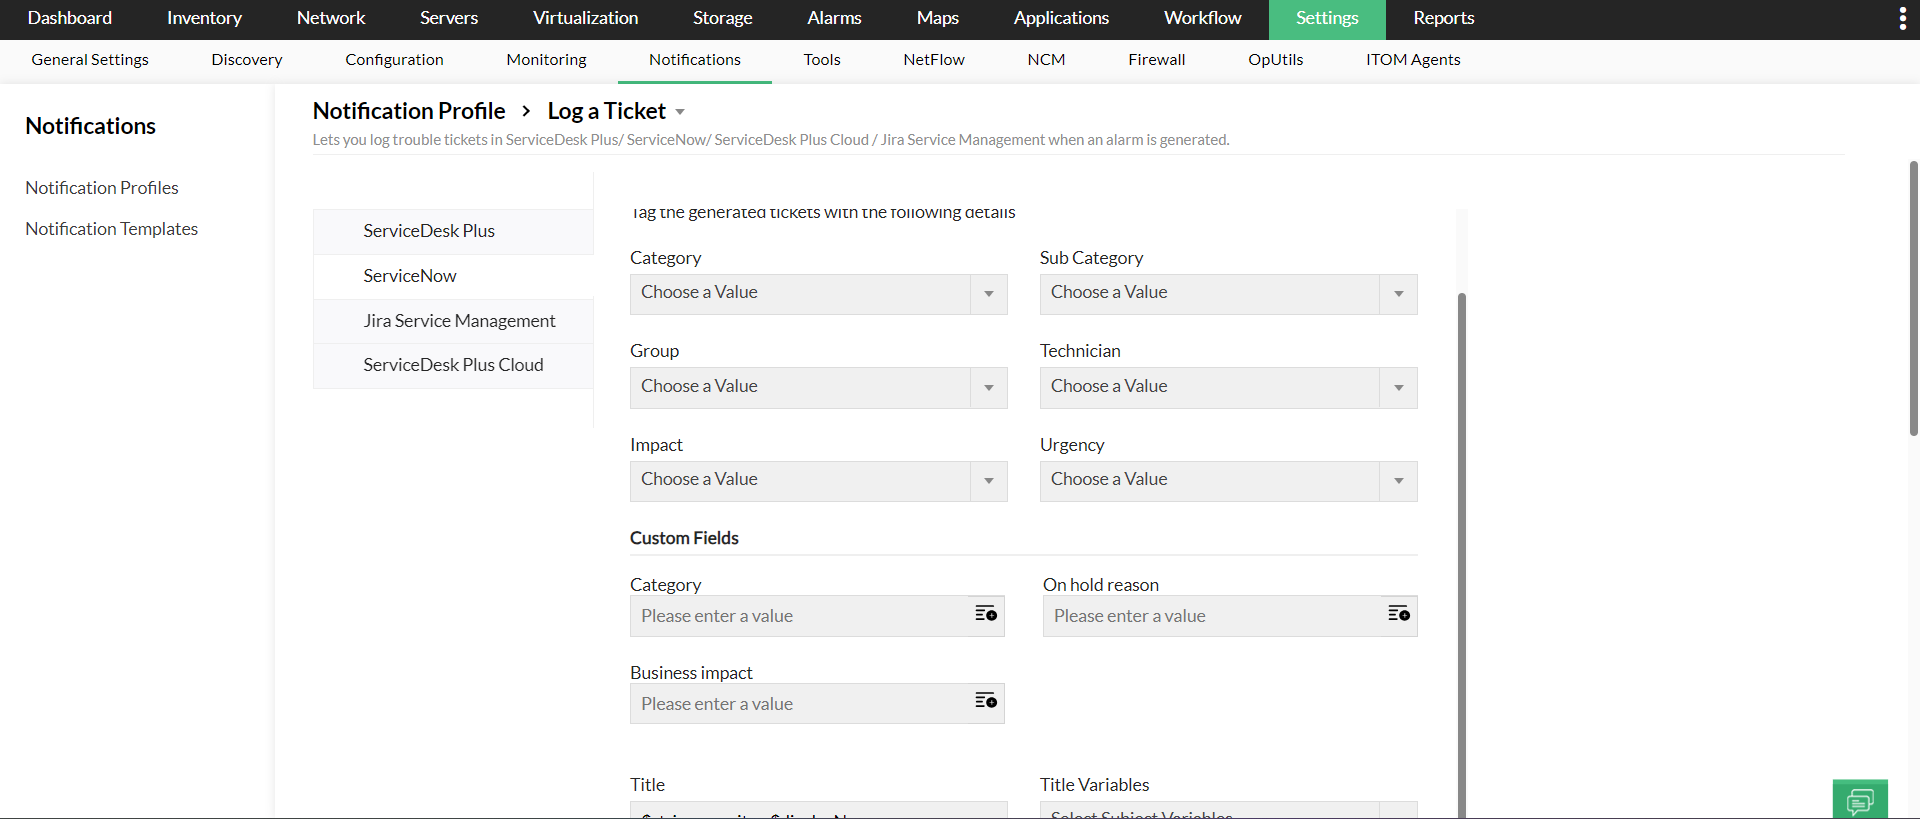Select ServiceNow integration tab
The height and width of the screenshot is (819, 1920).
410,276
